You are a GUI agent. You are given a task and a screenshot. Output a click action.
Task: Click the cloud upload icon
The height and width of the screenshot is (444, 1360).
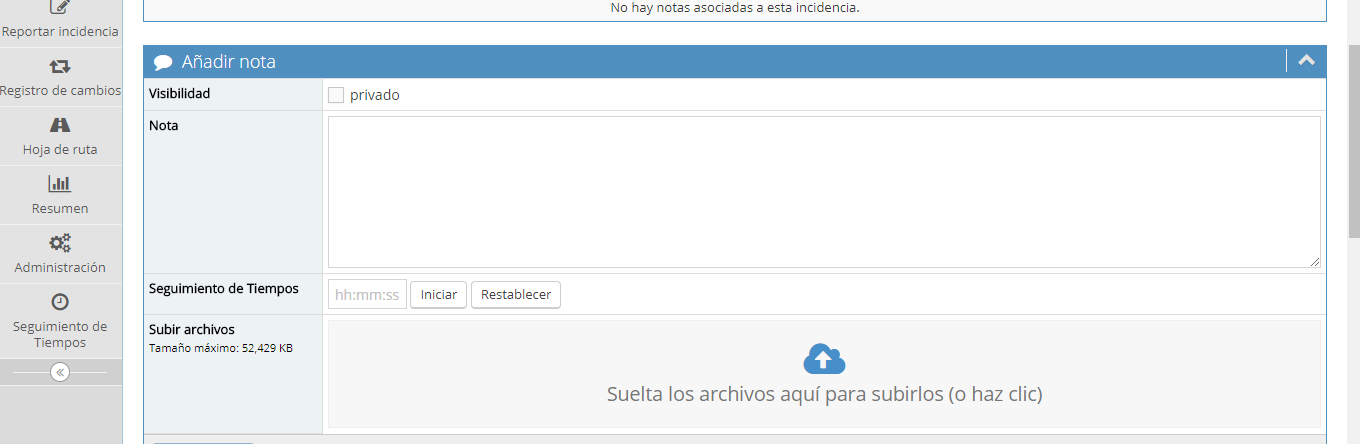824,358
